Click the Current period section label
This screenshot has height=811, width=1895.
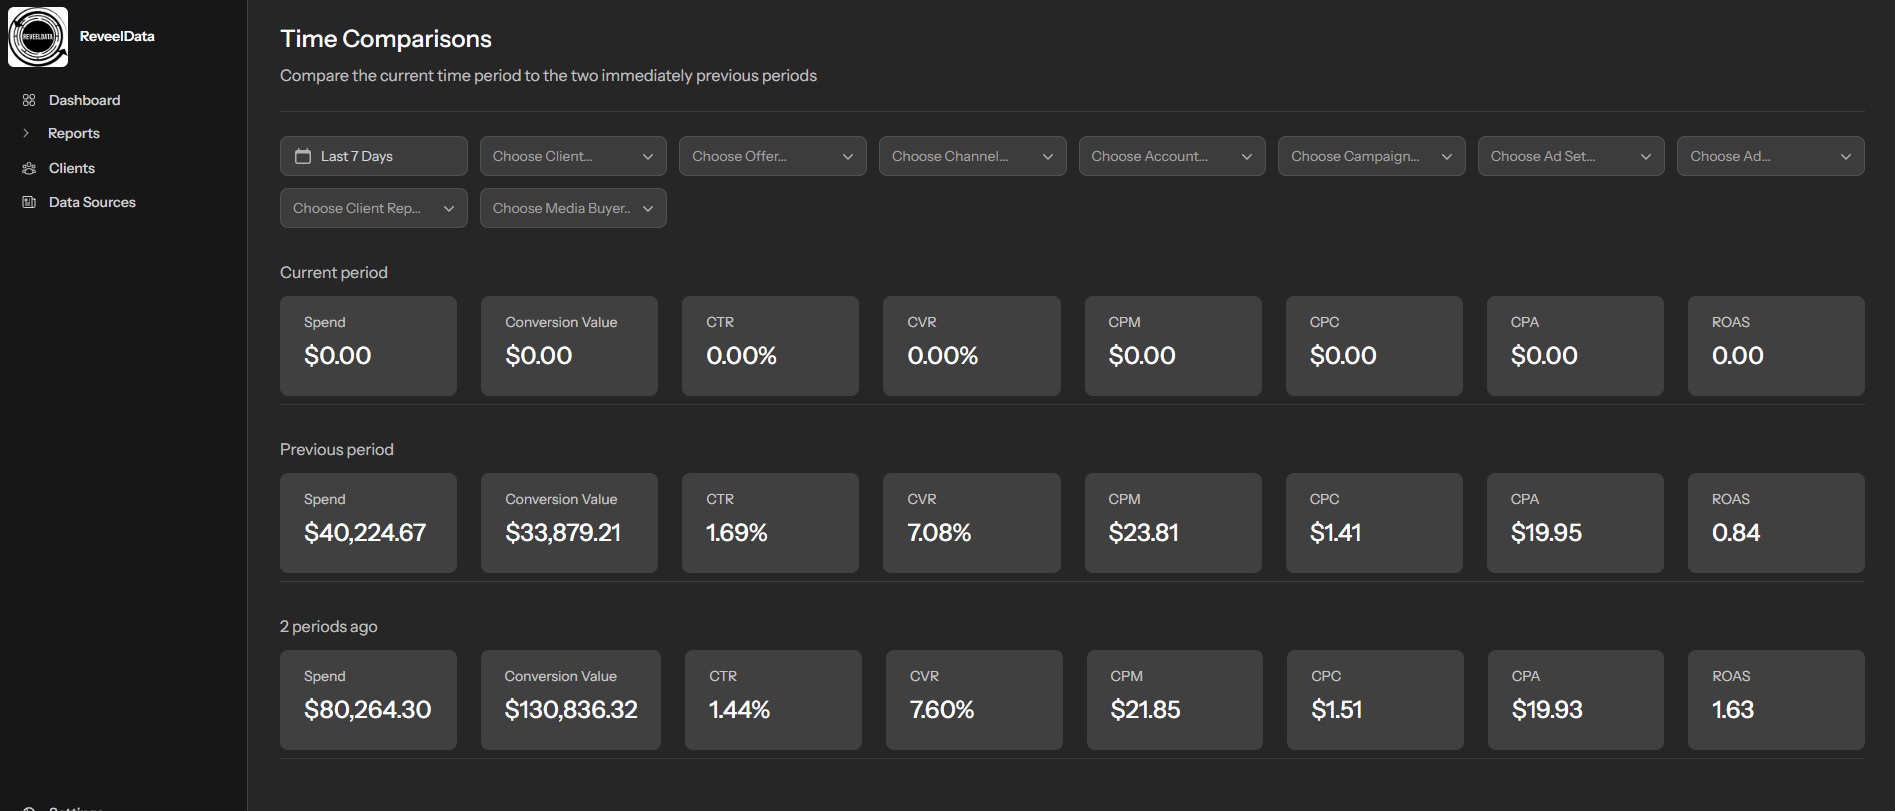tap(334, 272)
